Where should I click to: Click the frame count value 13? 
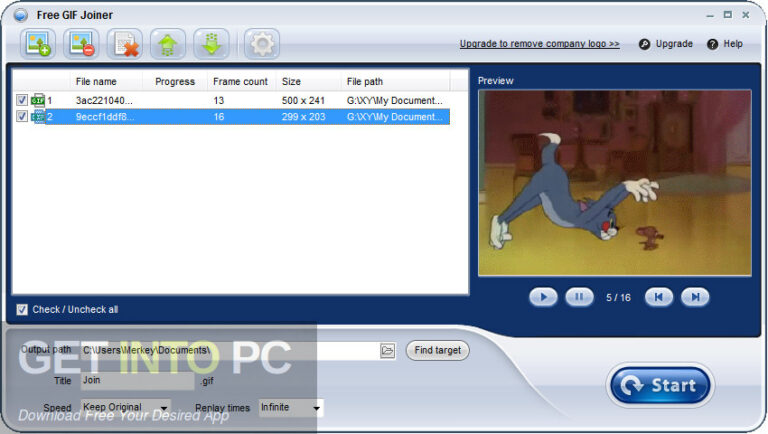point(218,100)
